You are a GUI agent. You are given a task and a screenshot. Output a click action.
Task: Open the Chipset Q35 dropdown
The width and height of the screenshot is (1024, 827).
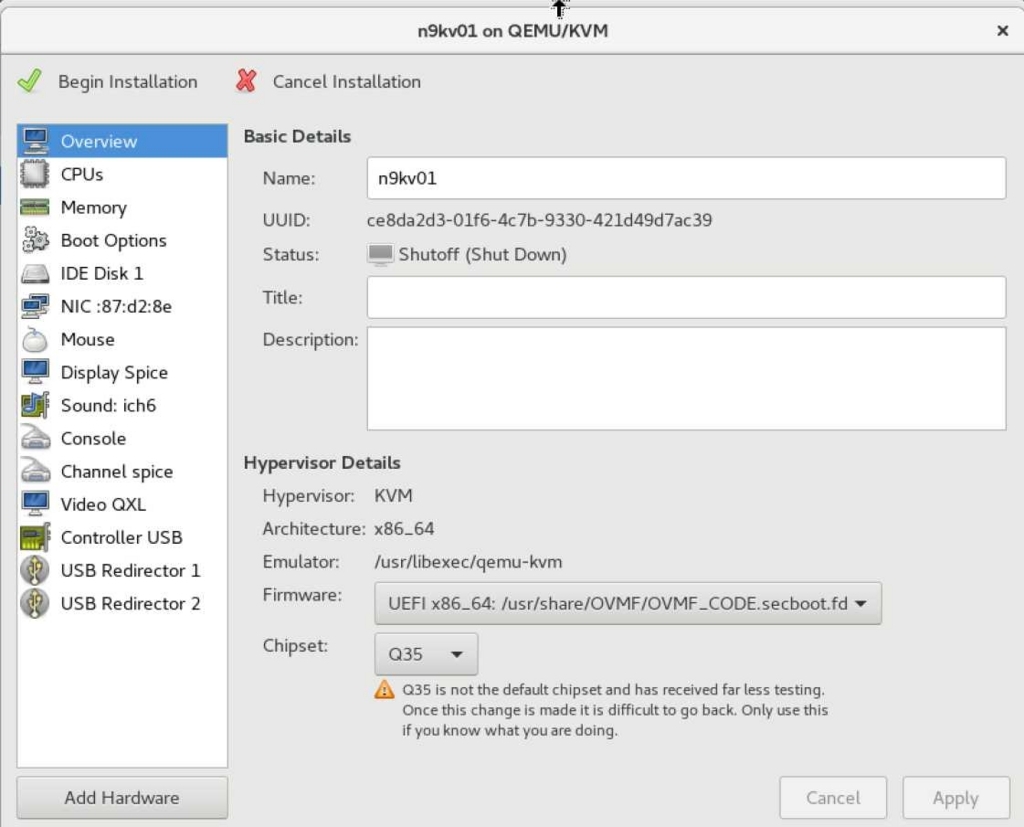pyautogui.click(x=426, y=654)
